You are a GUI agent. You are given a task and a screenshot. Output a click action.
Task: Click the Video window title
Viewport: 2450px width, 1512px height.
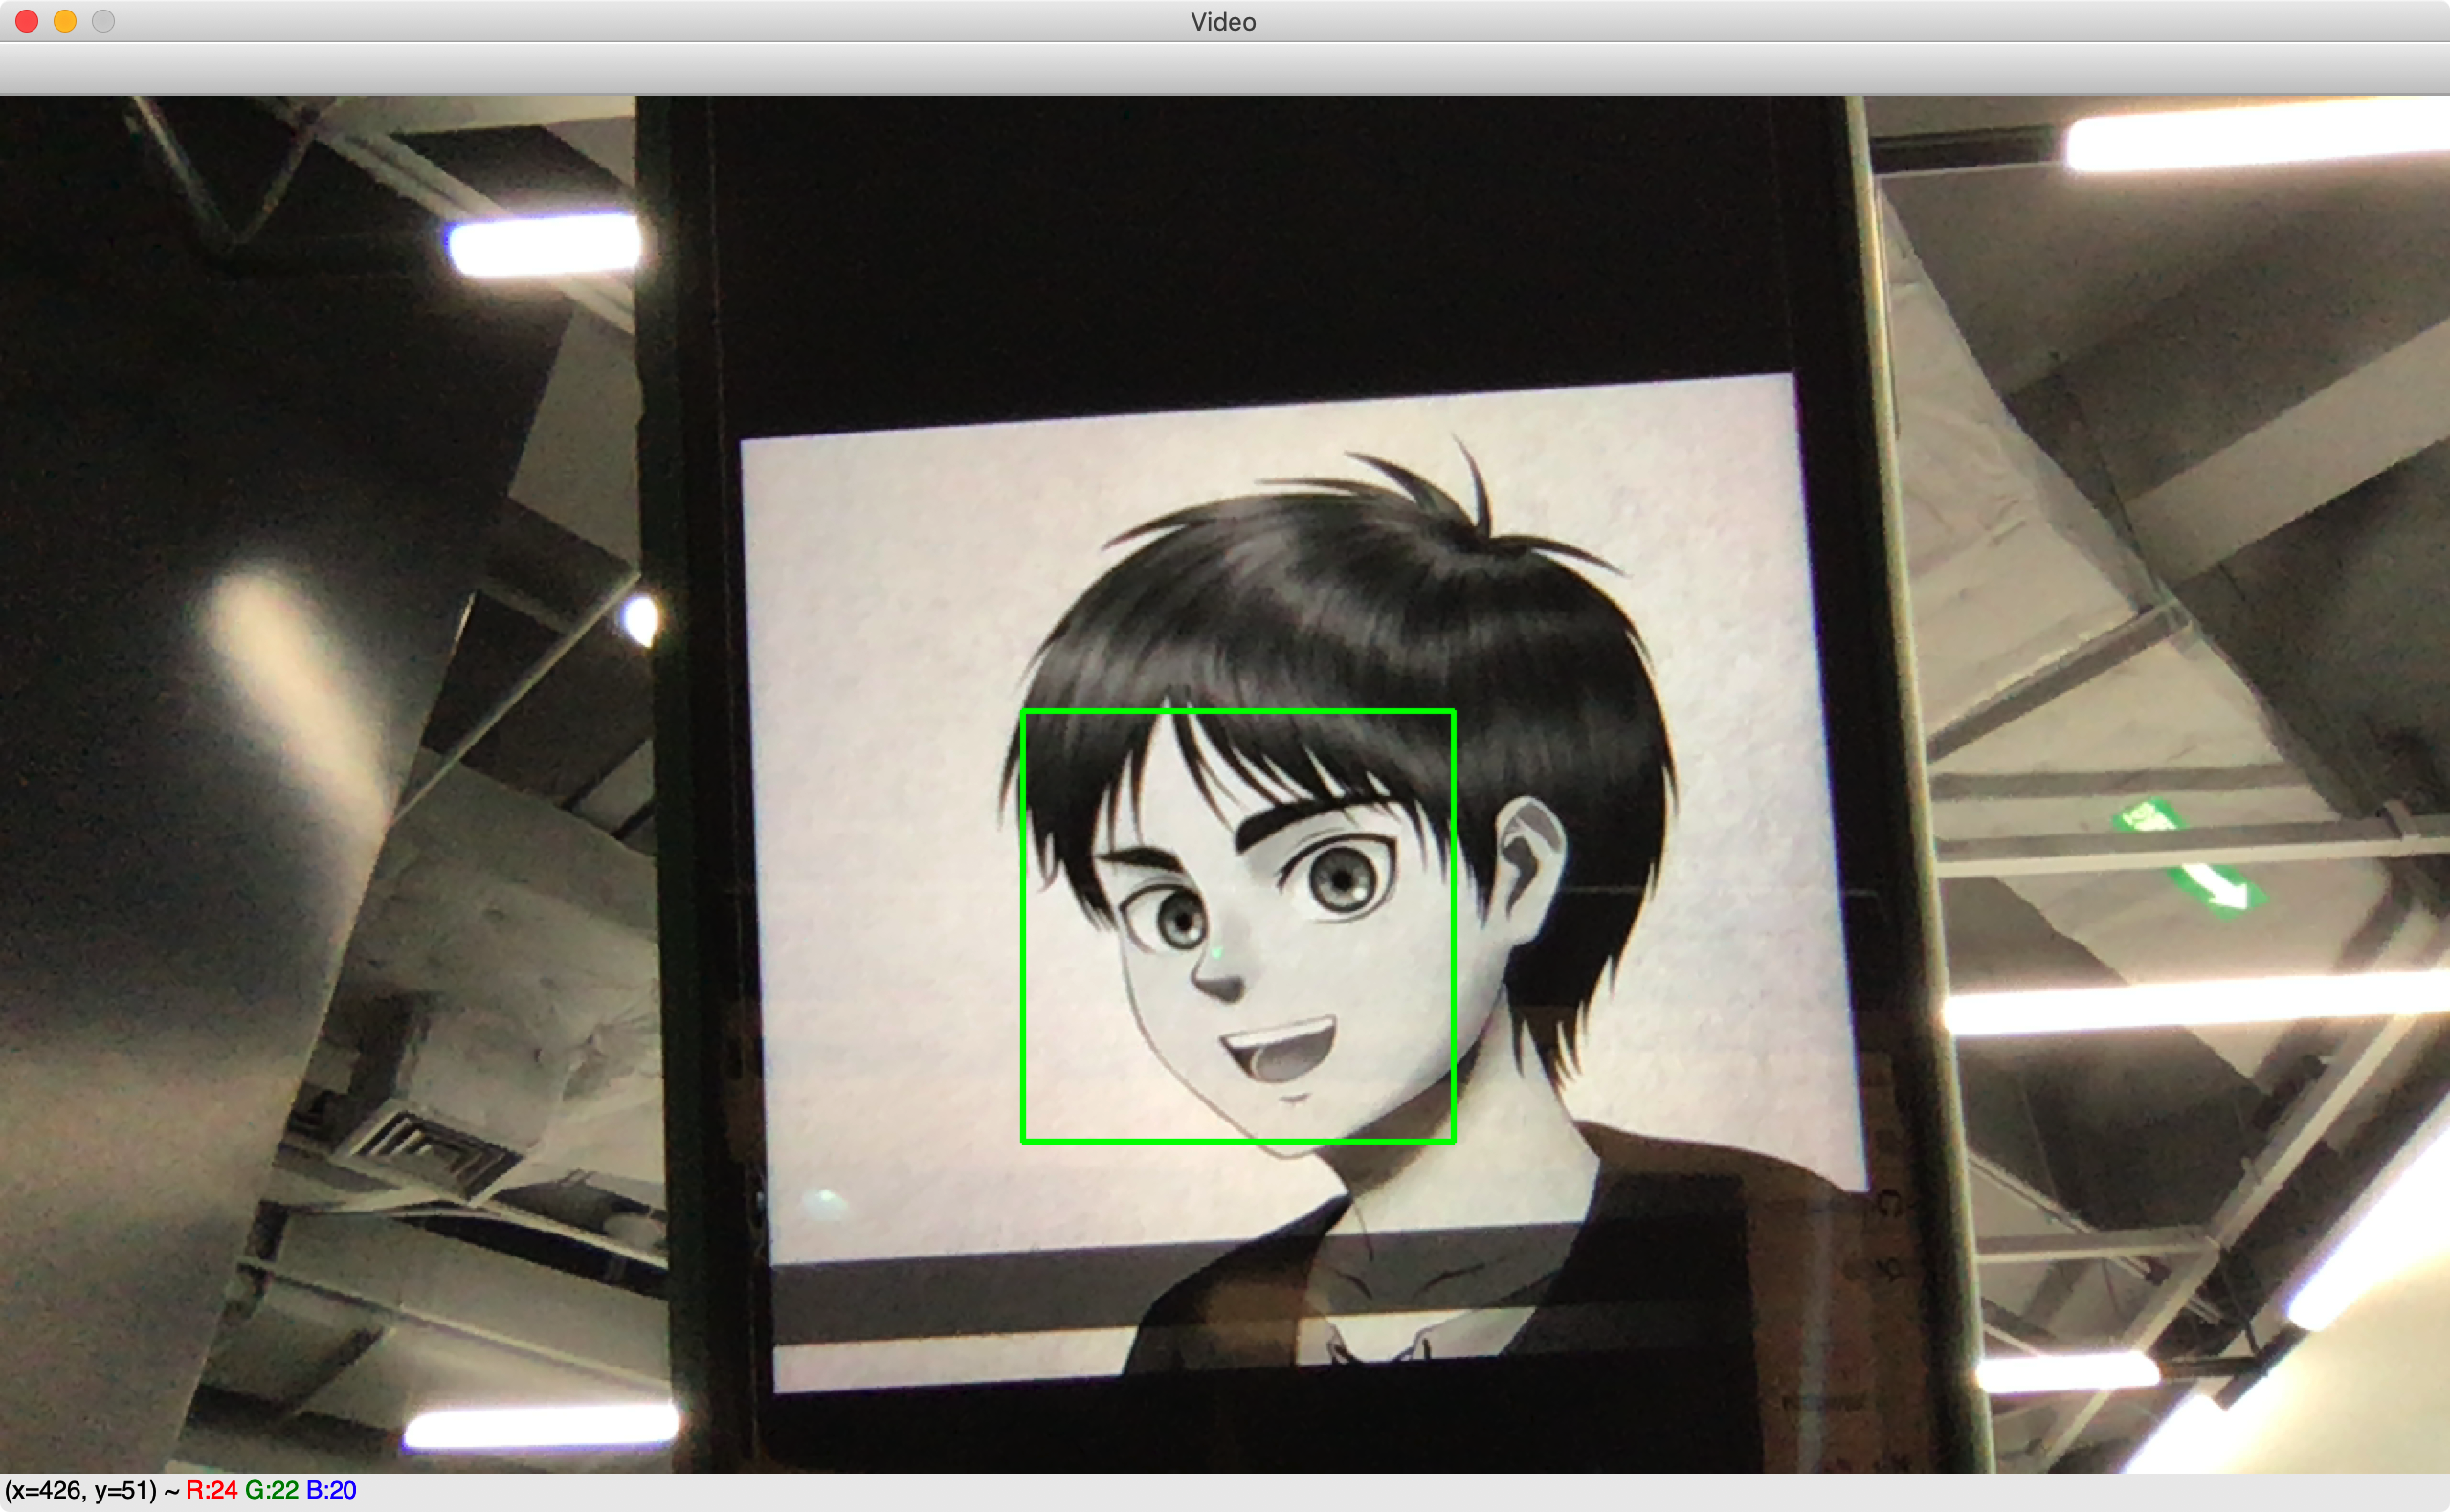pyautogui.click(x=1223, y=22)
